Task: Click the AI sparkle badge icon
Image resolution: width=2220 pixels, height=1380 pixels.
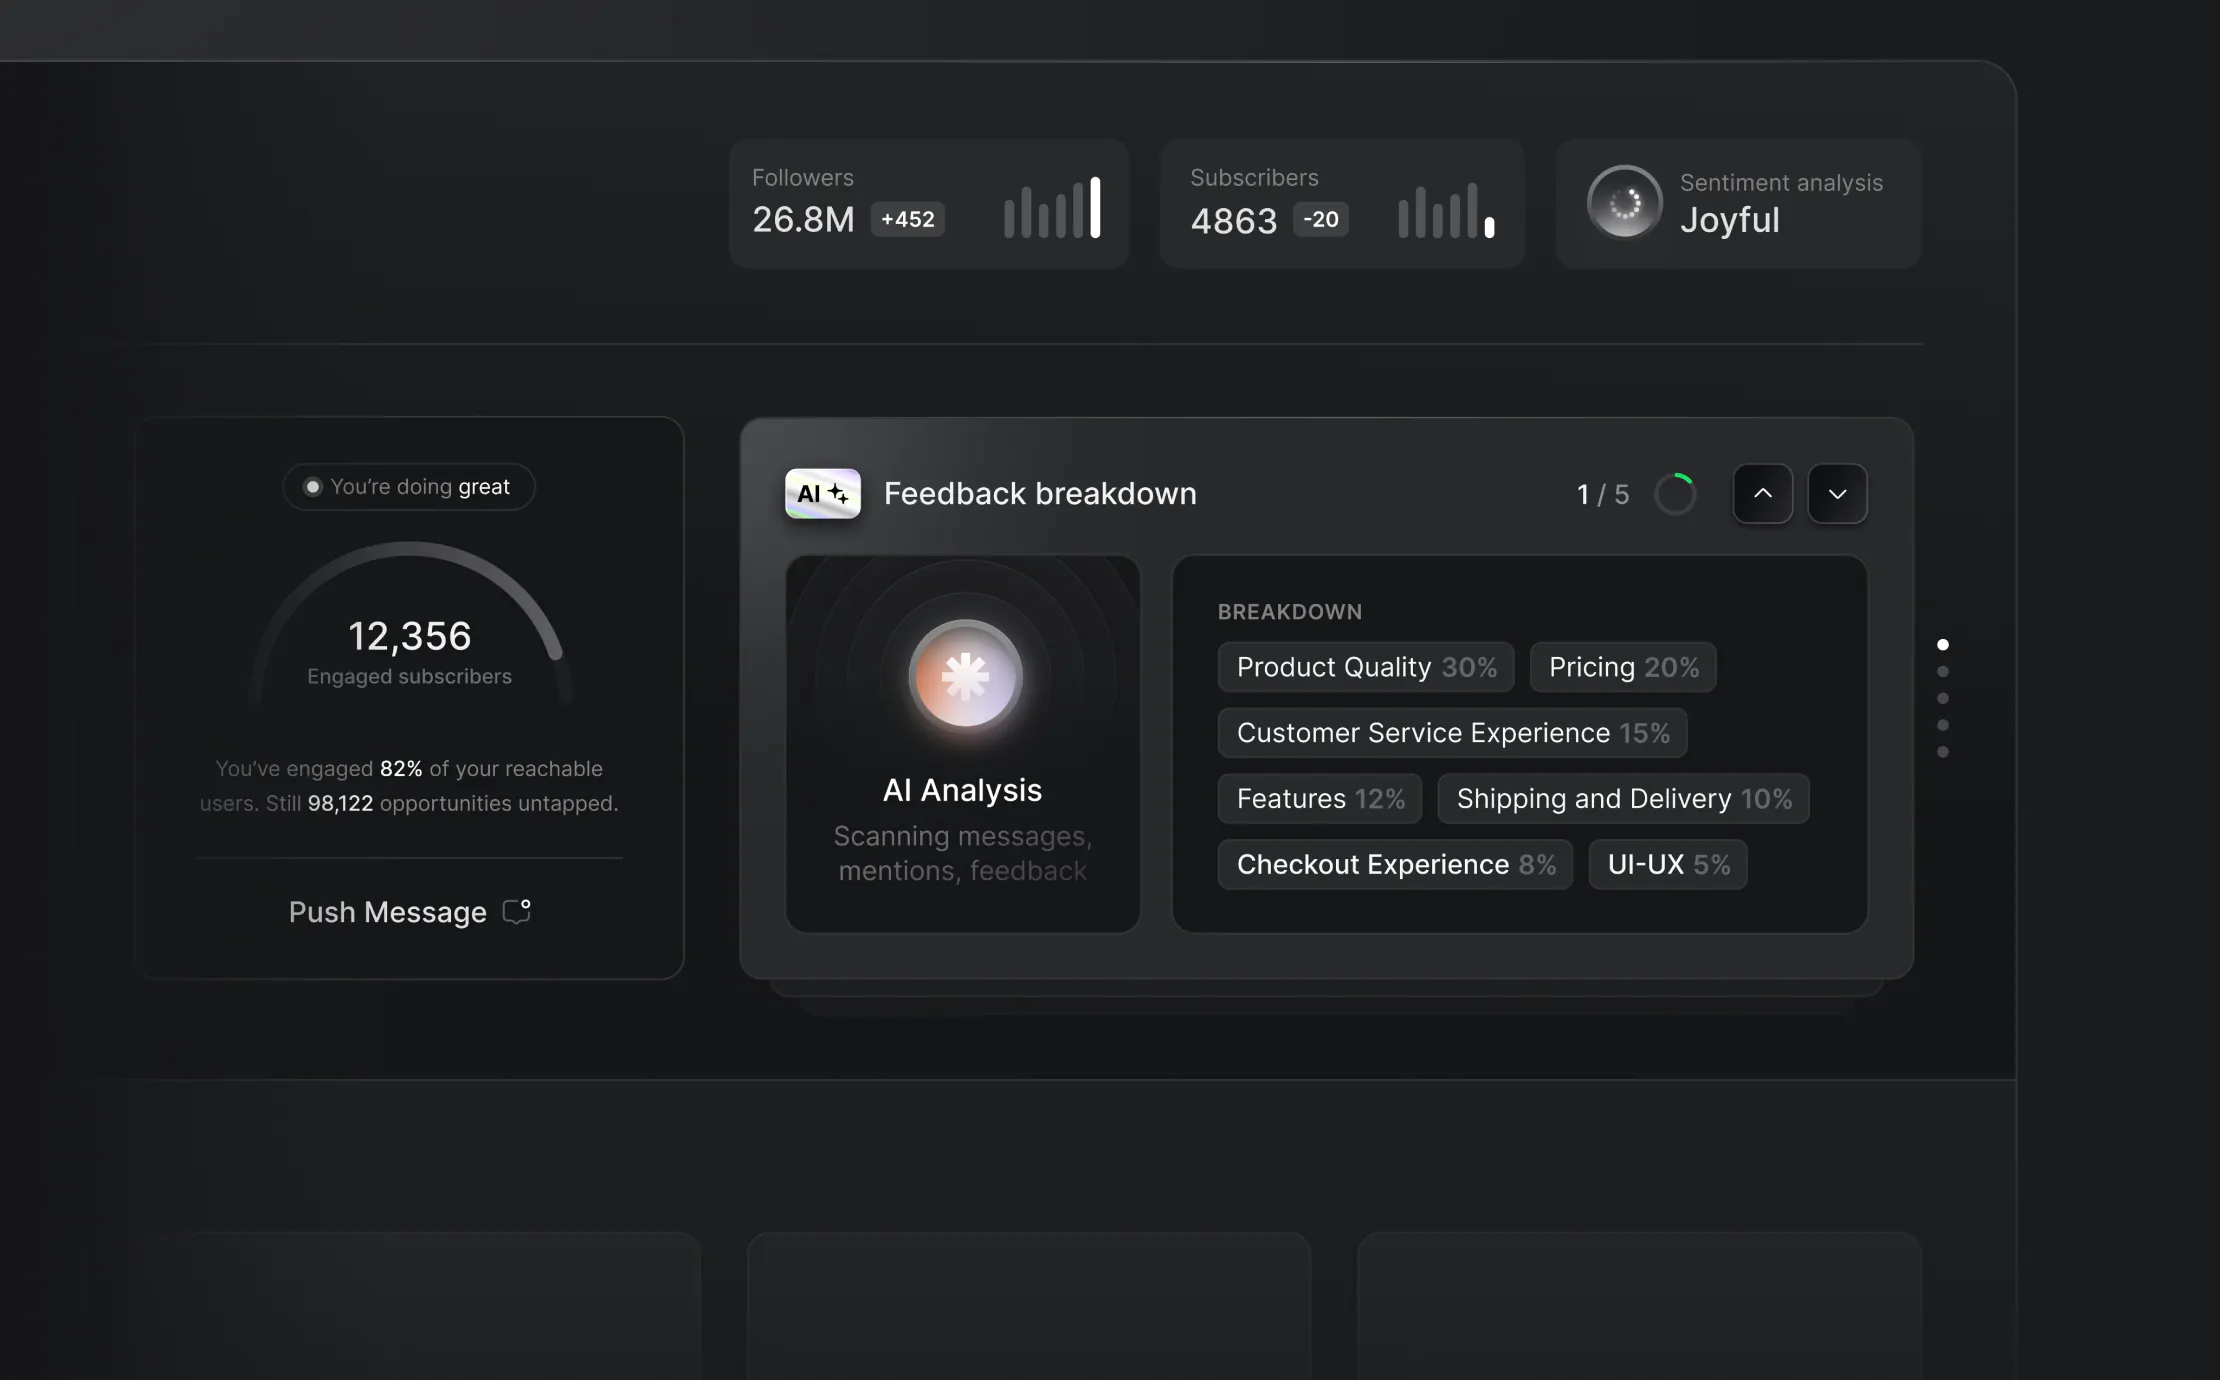Action: (823, 494)
